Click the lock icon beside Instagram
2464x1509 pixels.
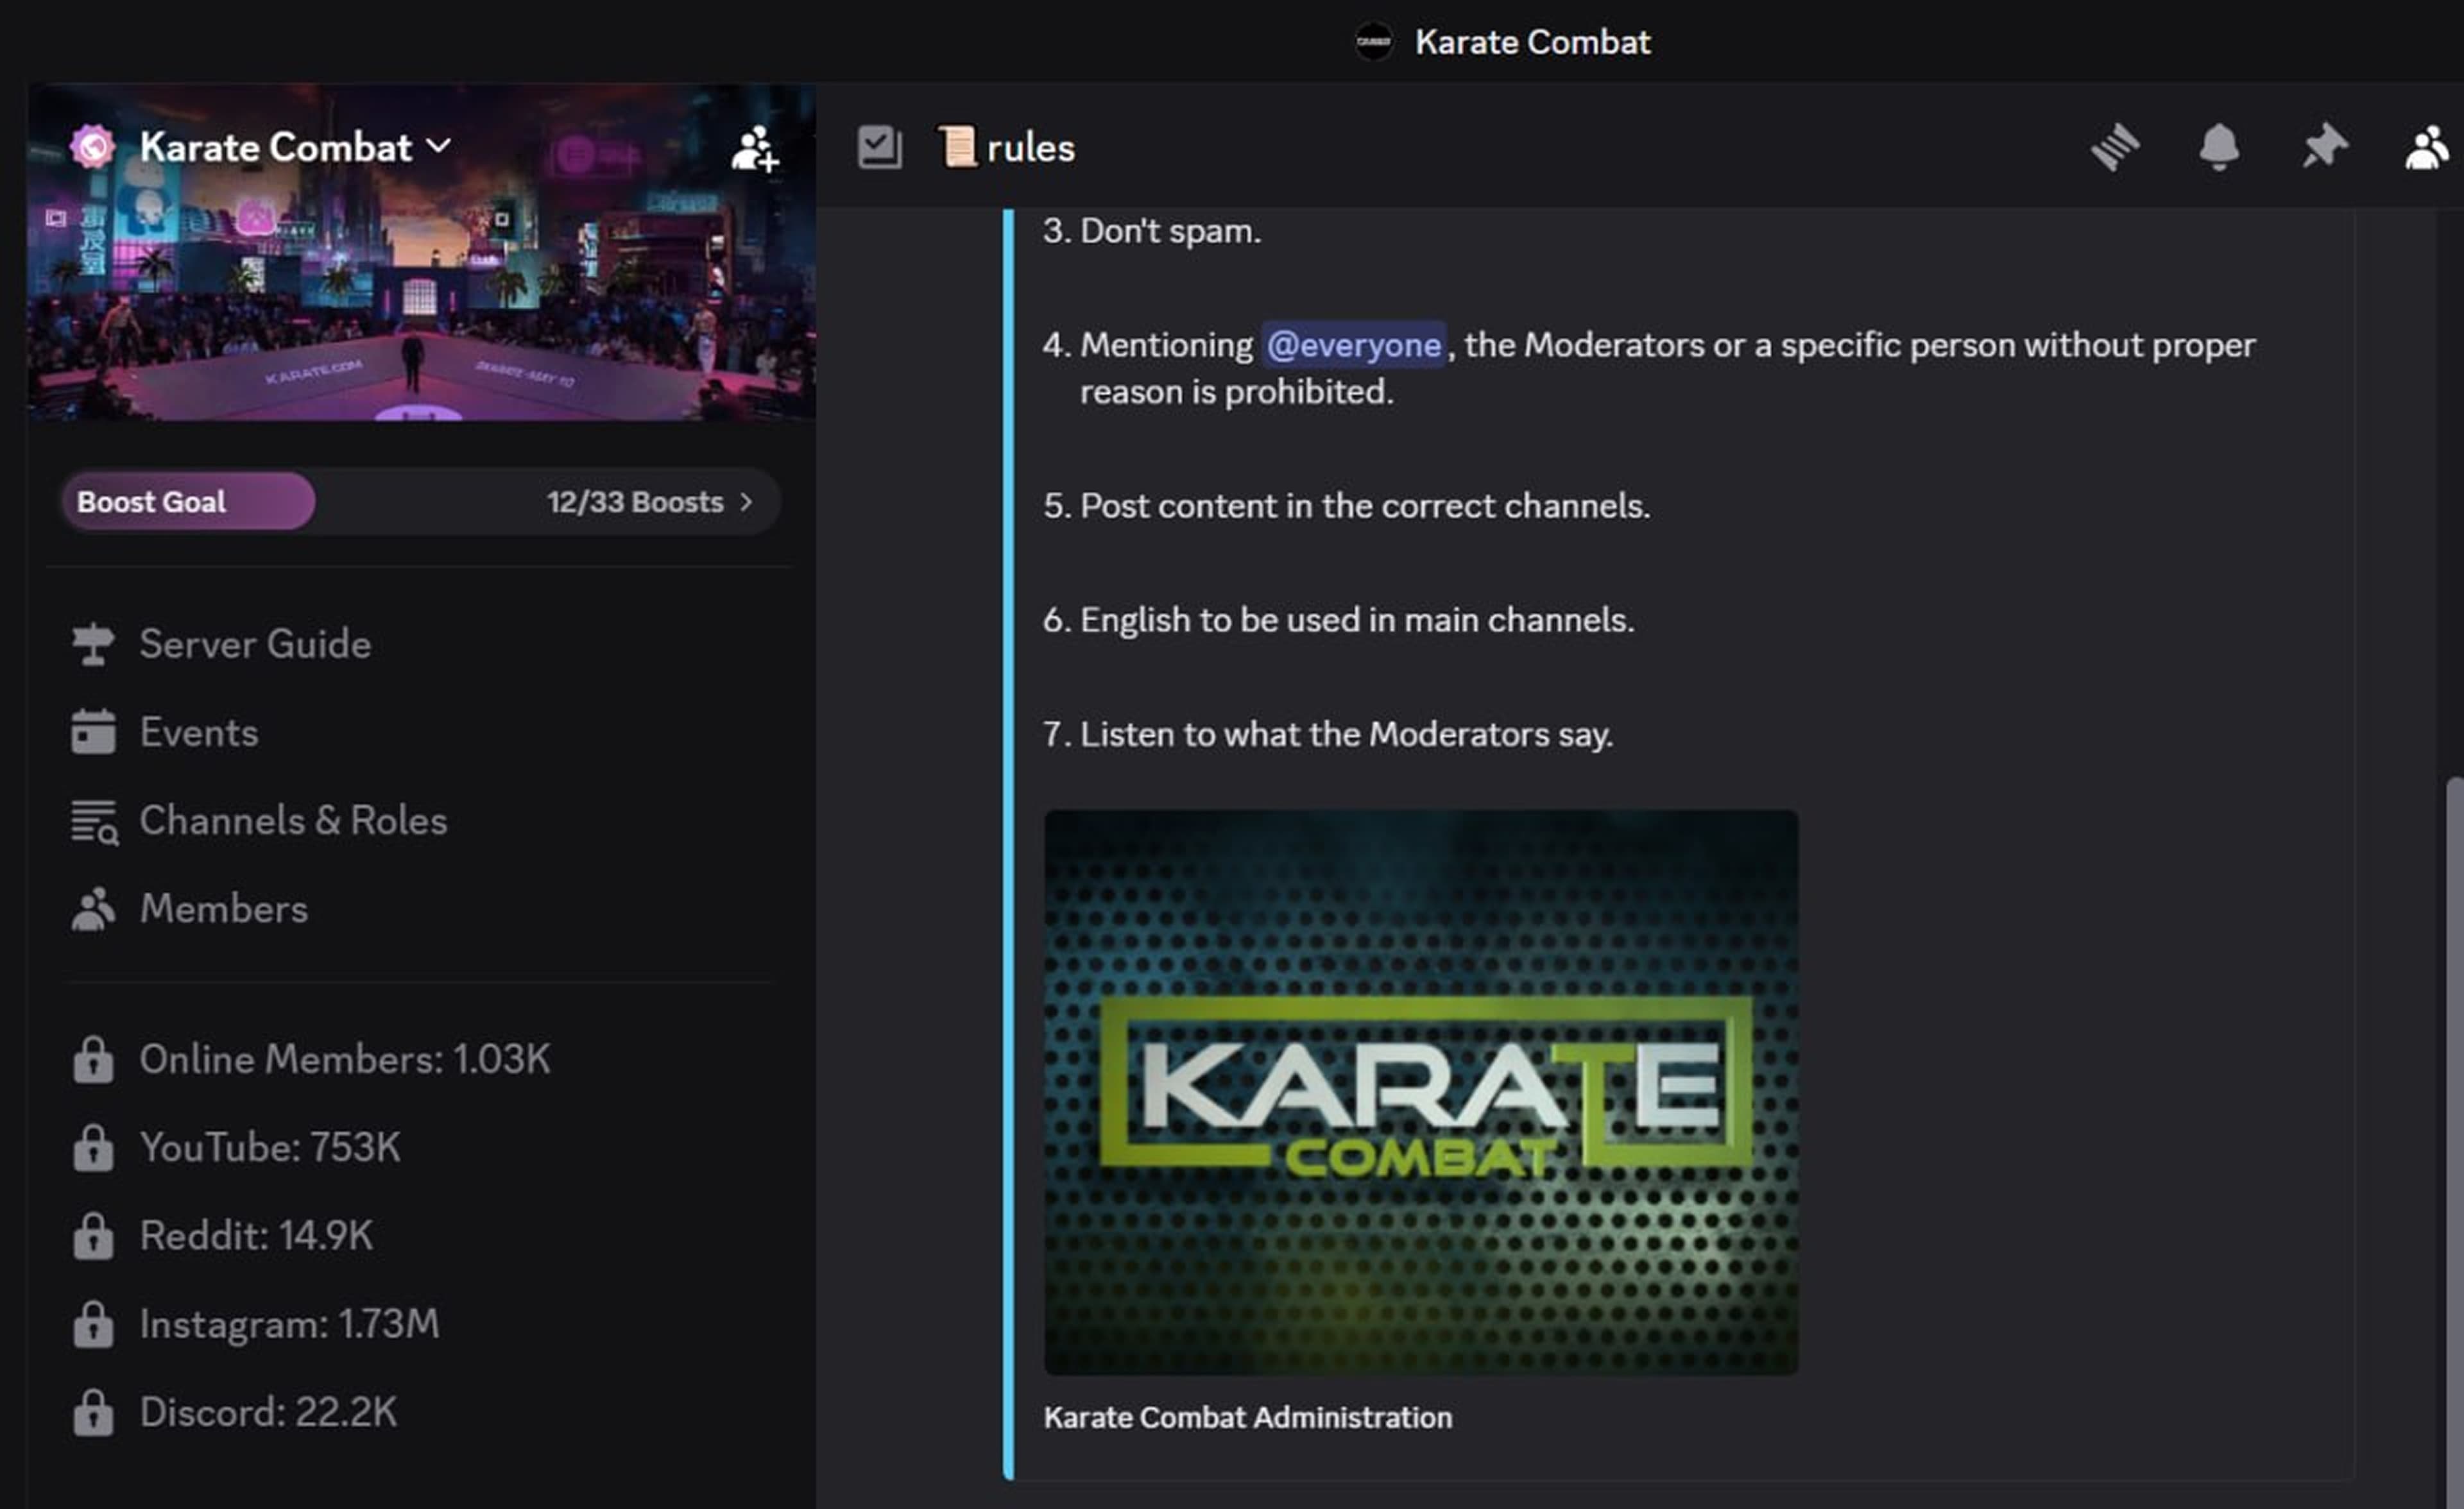pyautogui.click(x=93, y=1324)
